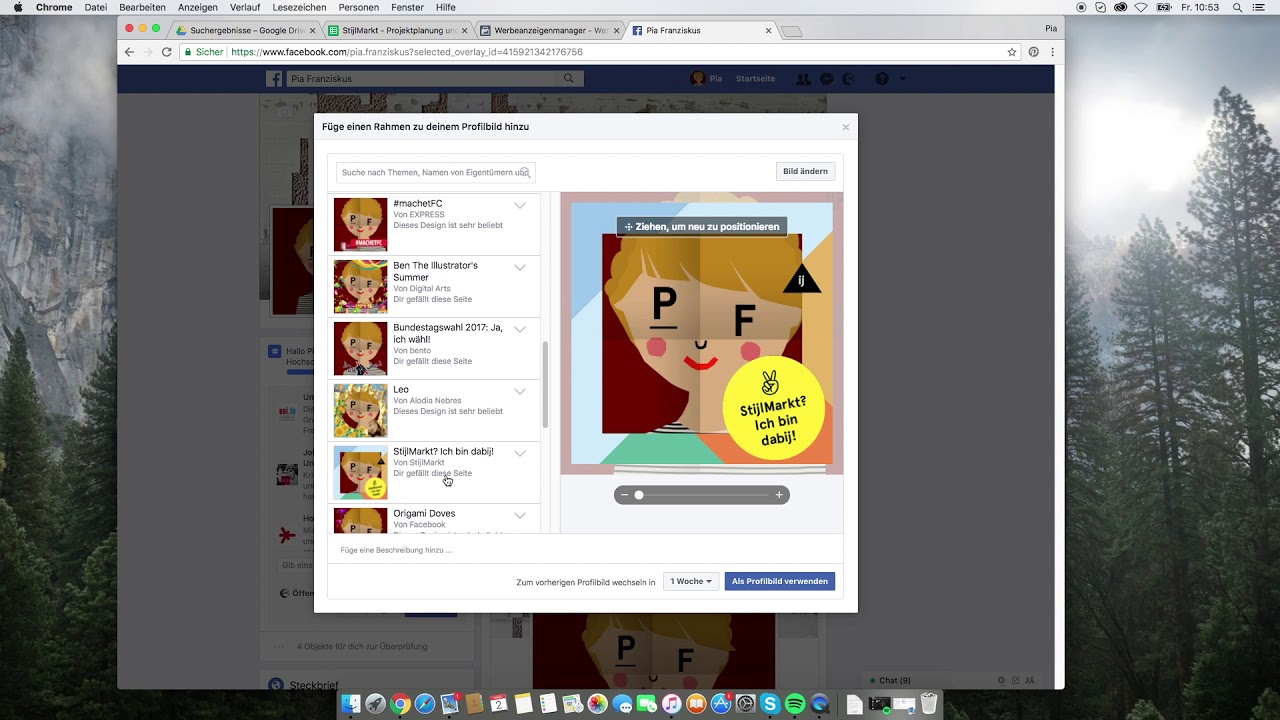Image resolution: width=1280 pixels, height=720 pixels.
Task: Open iTunes from the dock
Action: click(x=671, y=704)
